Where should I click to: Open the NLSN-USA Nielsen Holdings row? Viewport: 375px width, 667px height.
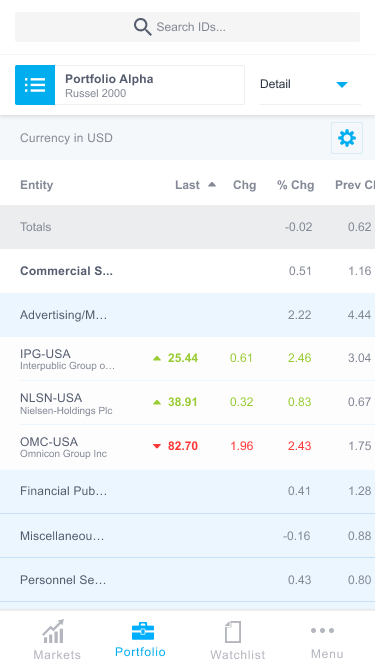pyautogui.click(x=188, y=402)
